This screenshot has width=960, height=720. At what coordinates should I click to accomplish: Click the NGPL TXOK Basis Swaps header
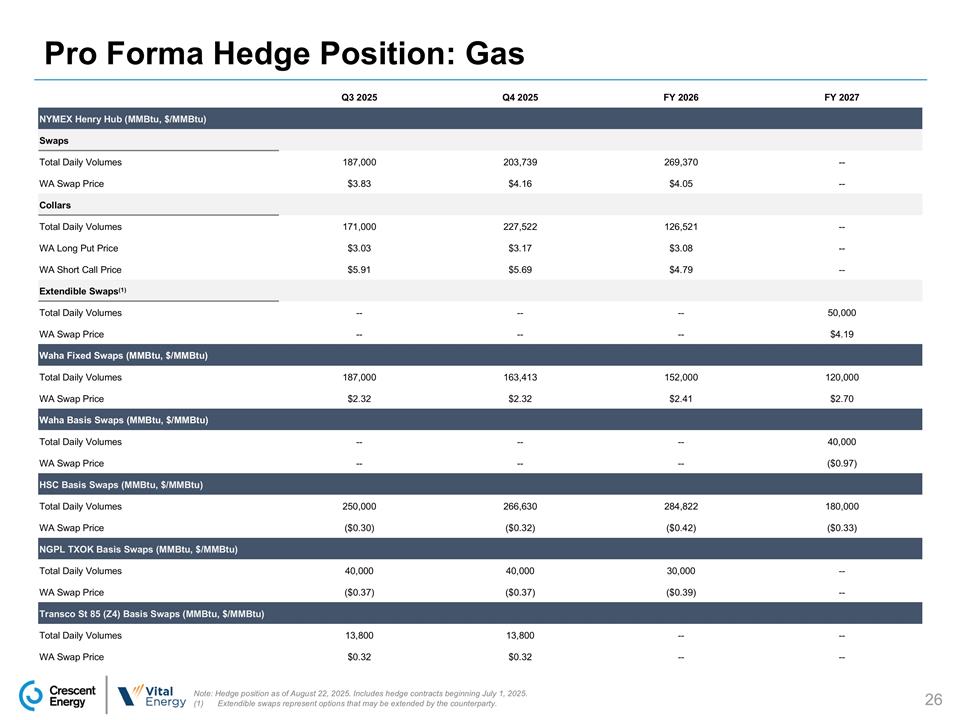coord(138,549)
